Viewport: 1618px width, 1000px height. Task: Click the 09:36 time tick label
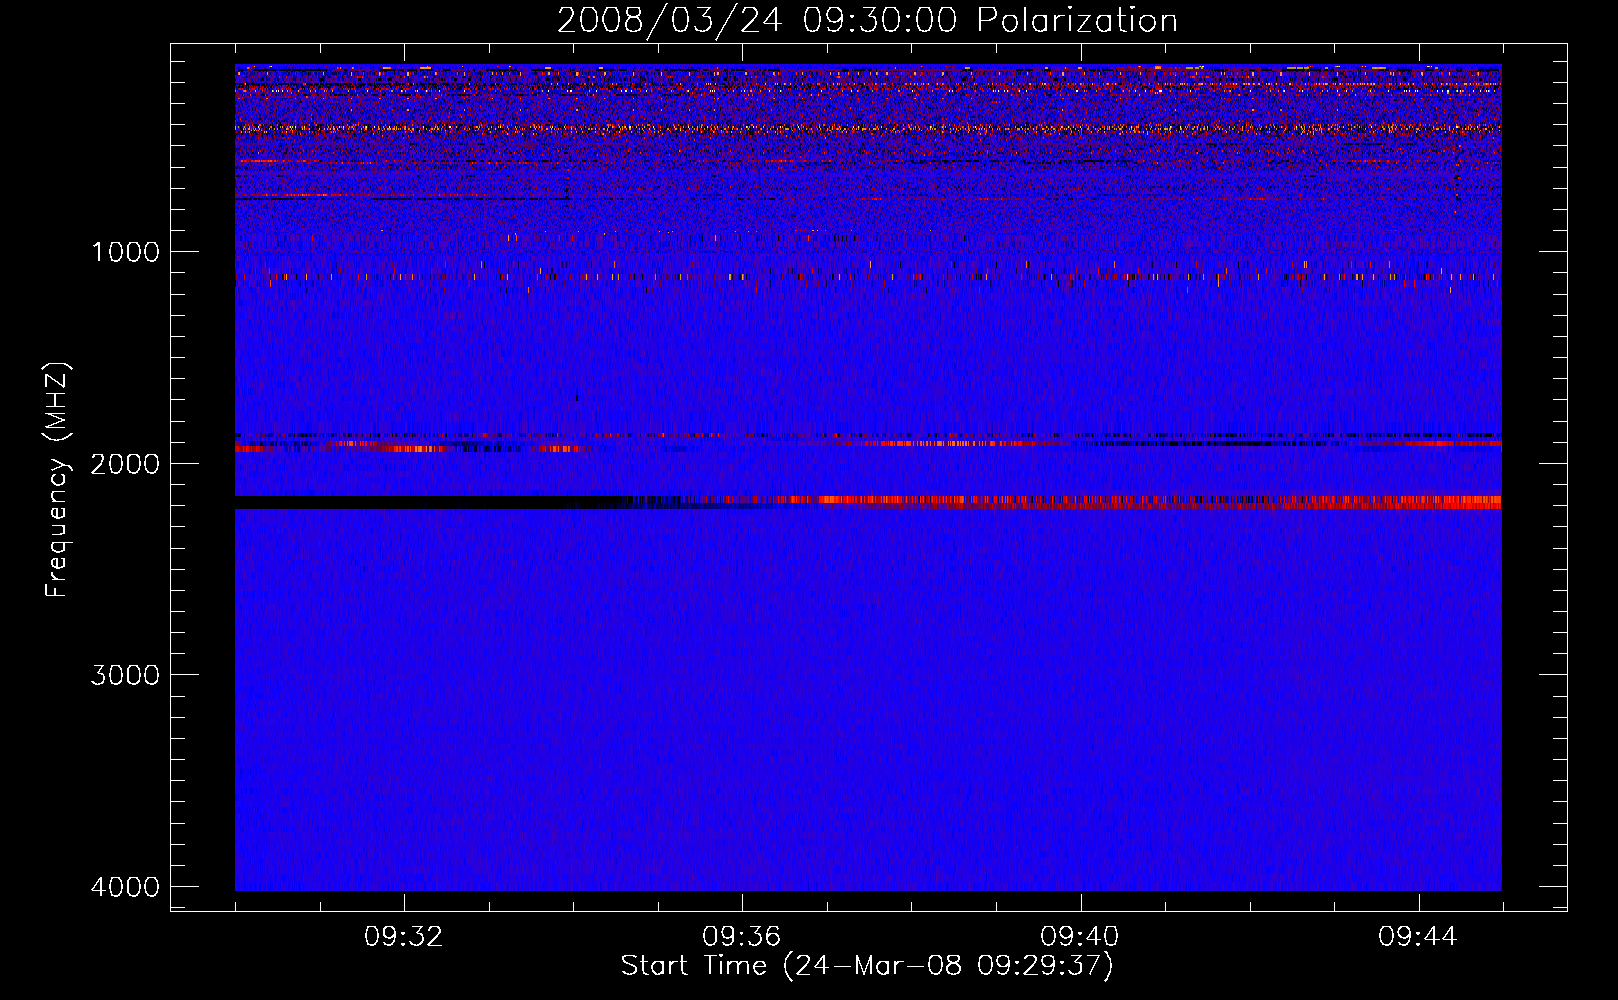[x=742, y=937]
